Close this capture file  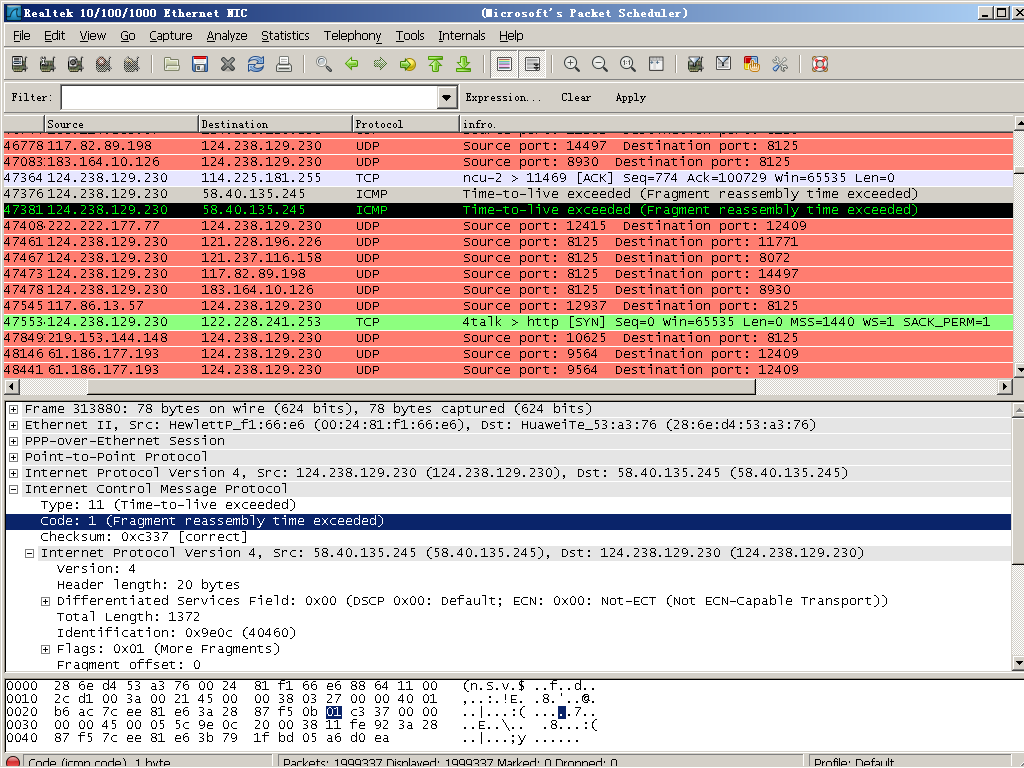(228, 64)
